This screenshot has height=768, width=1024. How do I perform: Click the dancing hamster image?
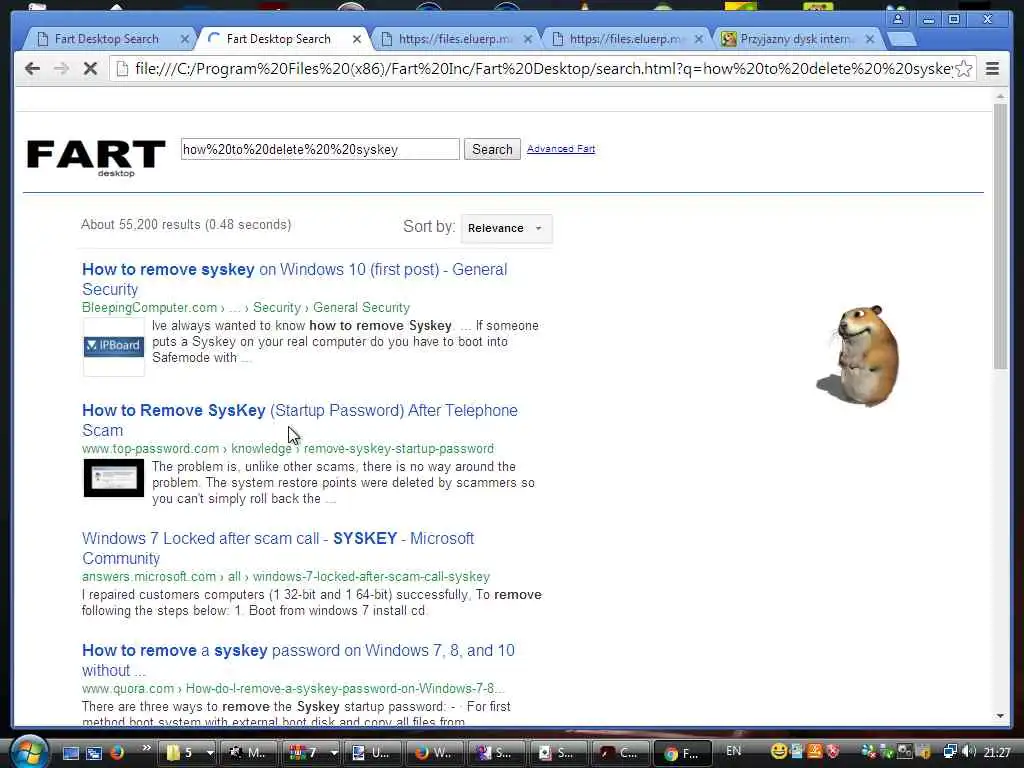tap(859, 356)
